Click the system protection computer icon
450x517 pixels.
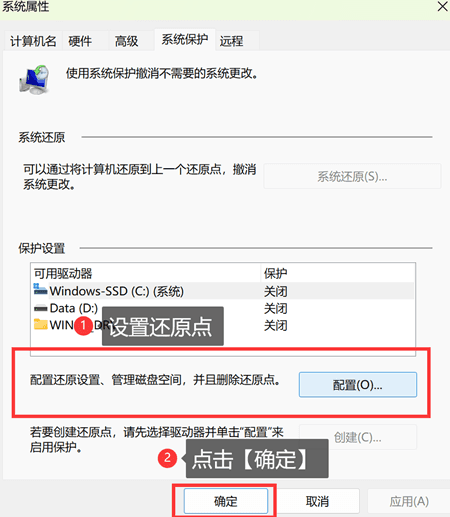[35, 80]
